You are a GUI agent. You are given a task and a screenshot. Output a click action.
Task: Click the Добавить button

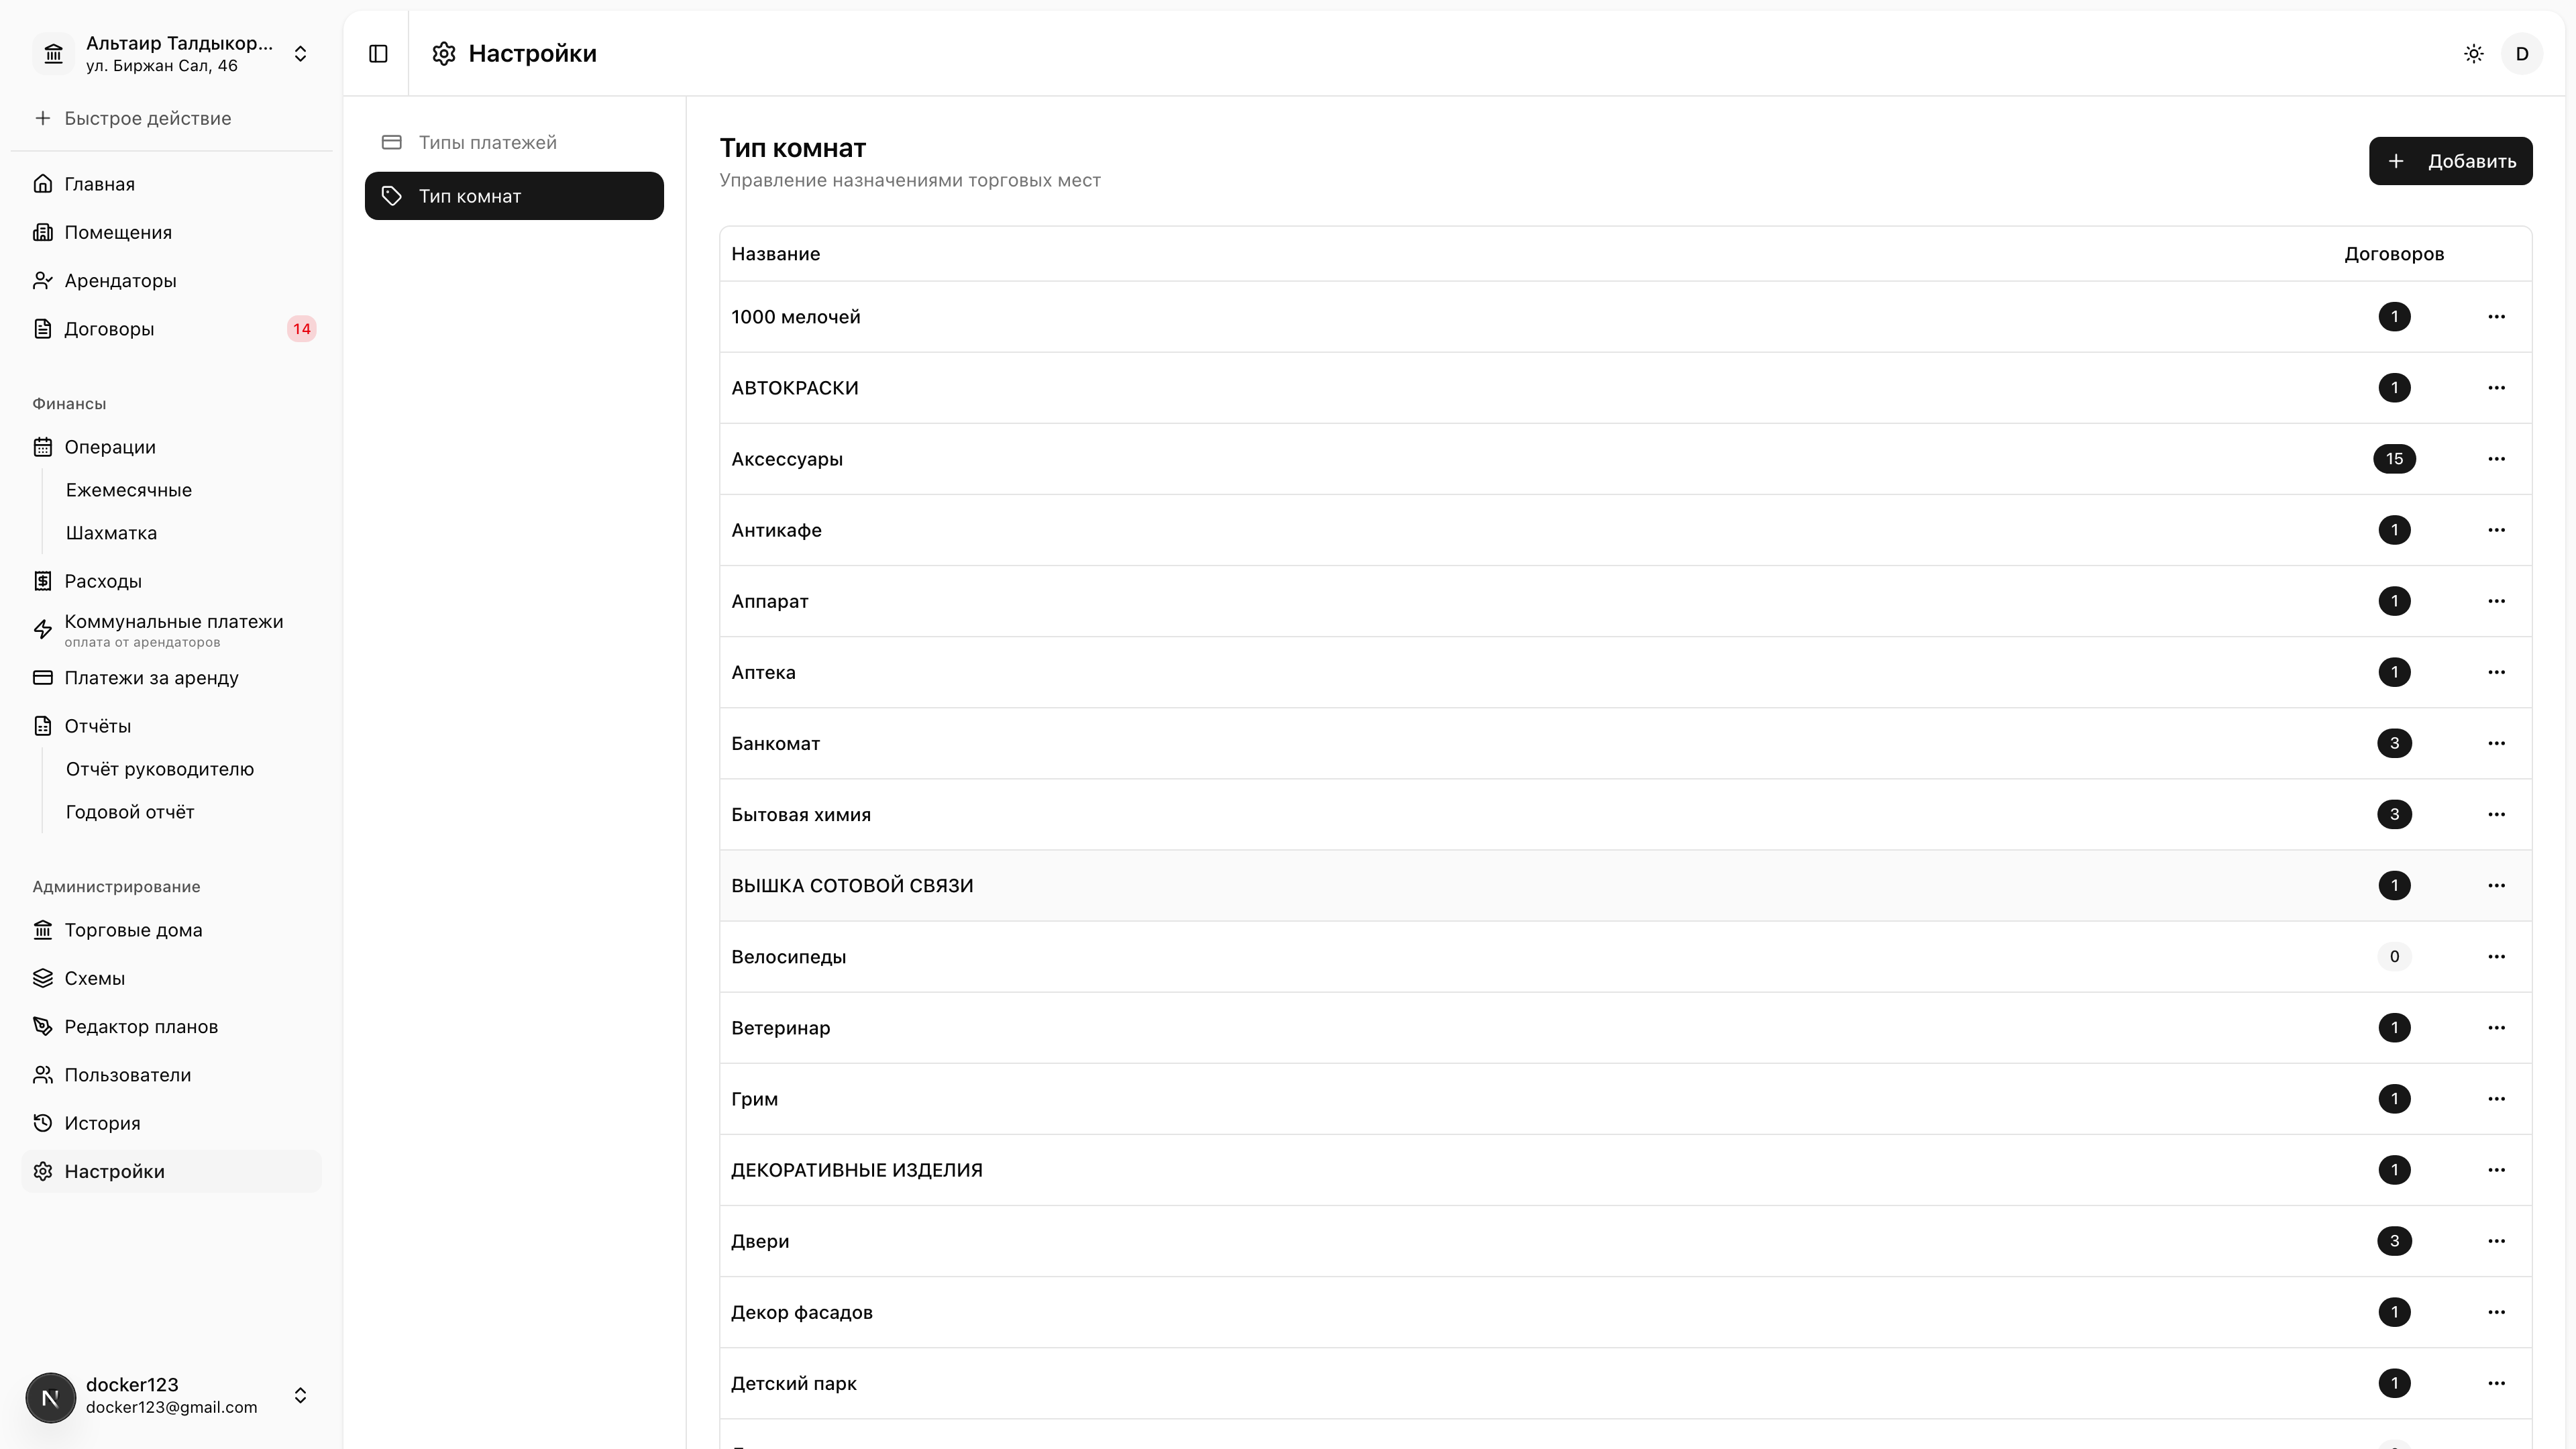[x=2450, y=161]
